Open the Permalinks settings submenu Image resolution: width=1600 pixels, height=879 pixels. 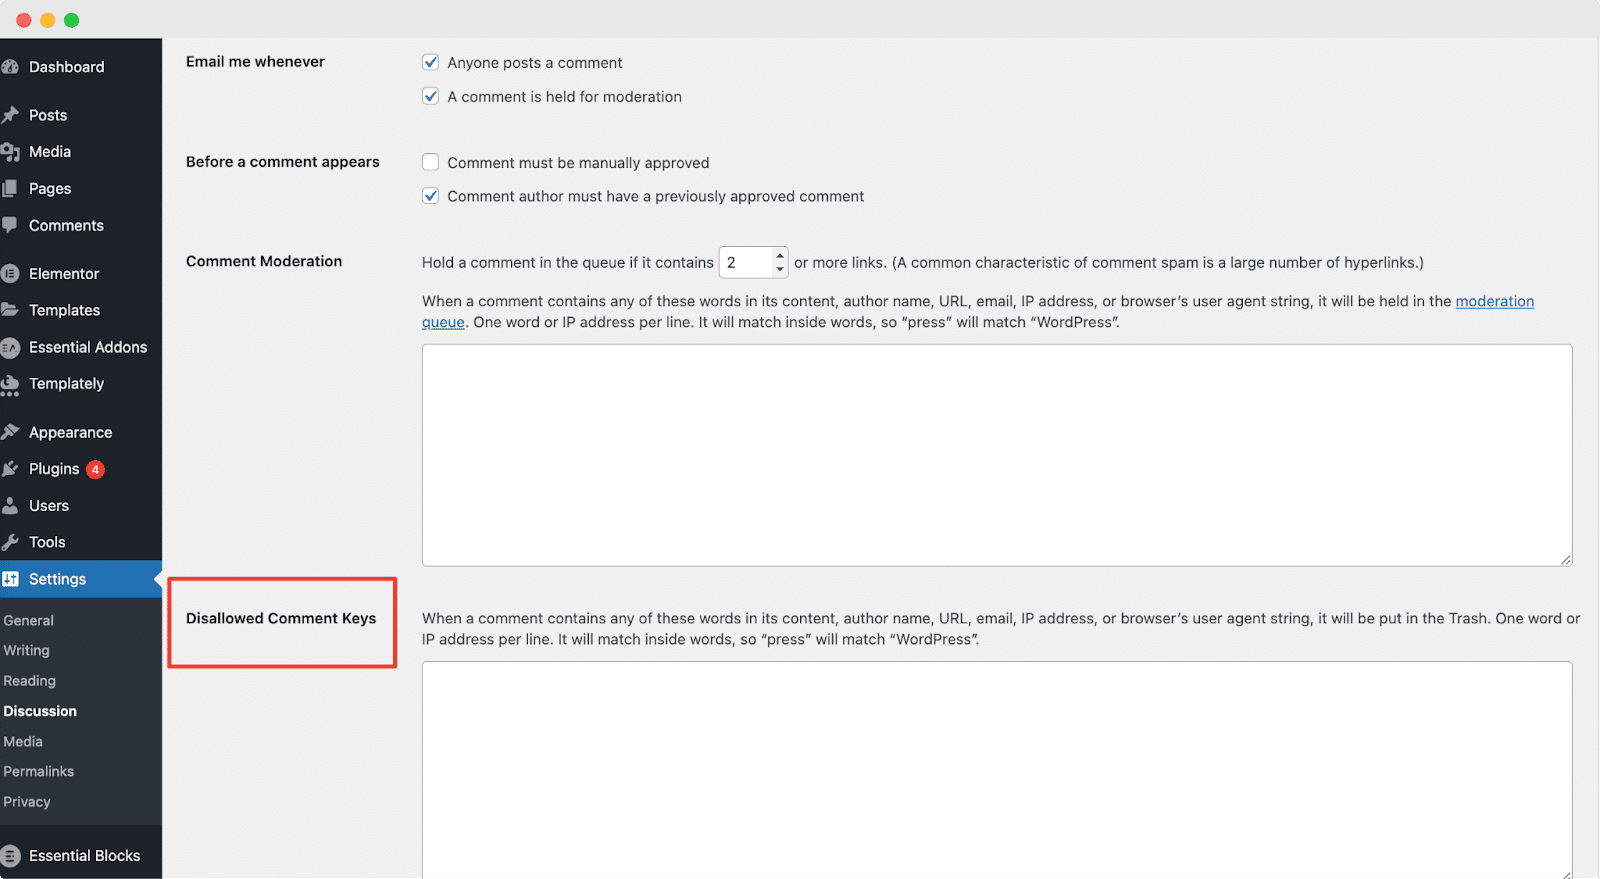pyautogui.click(x=39, y=771)
